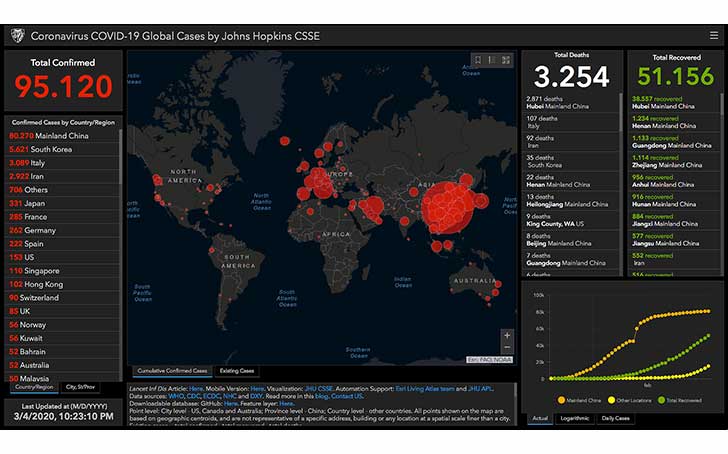This screenshot has width=728, height=454.
Task: Click the 107 deaths Italy row
Action: [x=571, y=122]
